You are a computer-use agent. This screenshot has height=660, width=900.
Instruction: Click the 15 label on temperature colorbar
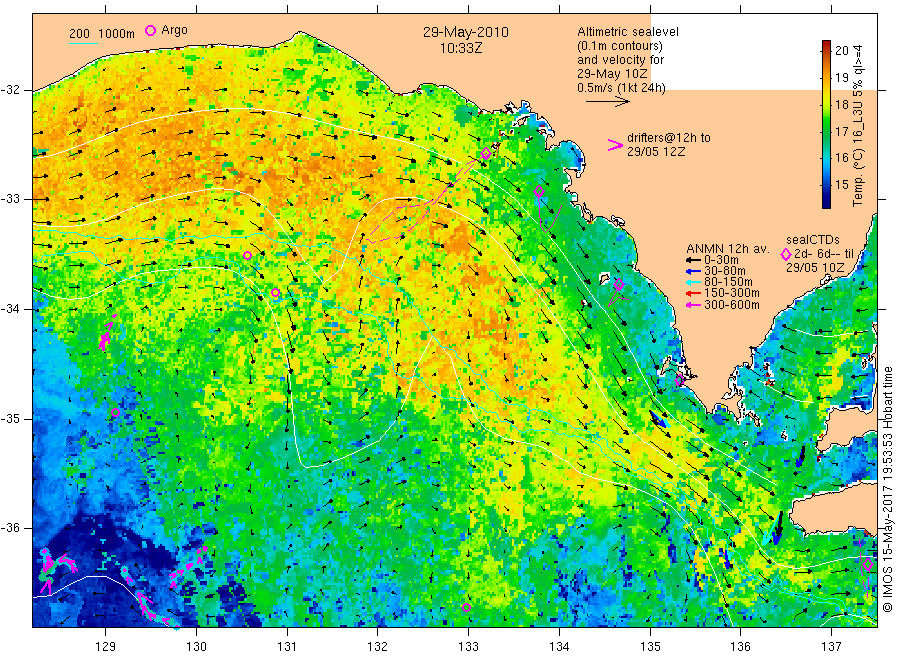pyautogui.click(x=842, y=185)
